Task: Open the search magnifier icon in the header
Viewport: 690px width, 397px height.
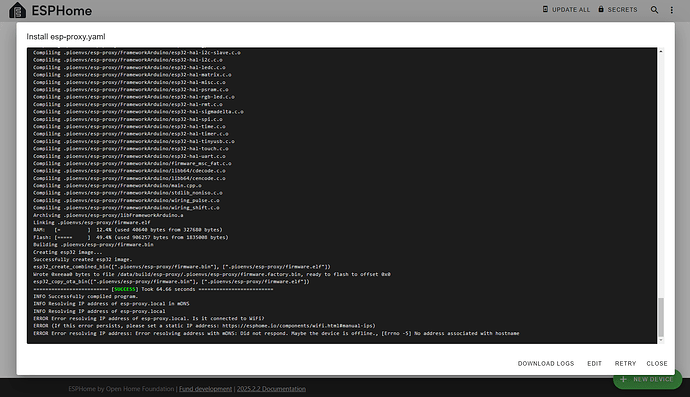Action: point(654,10)
